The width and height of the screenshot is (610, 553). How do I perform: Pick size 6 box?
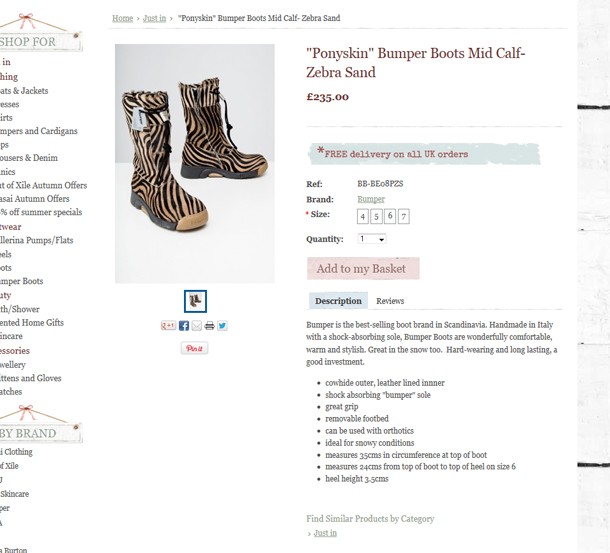click(x=390, y=216)
